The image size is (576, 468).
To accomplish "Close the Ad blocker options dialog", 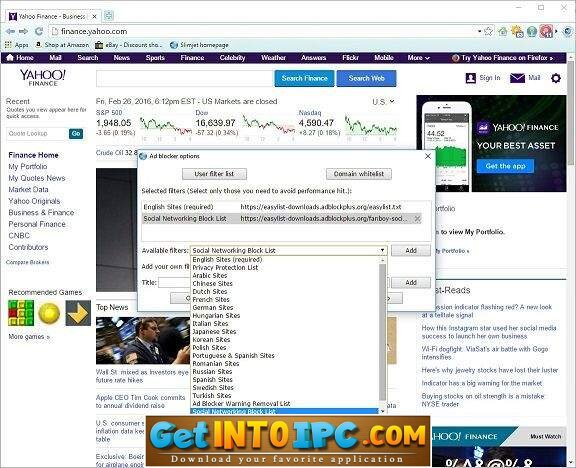I will [x=428, y=156].
